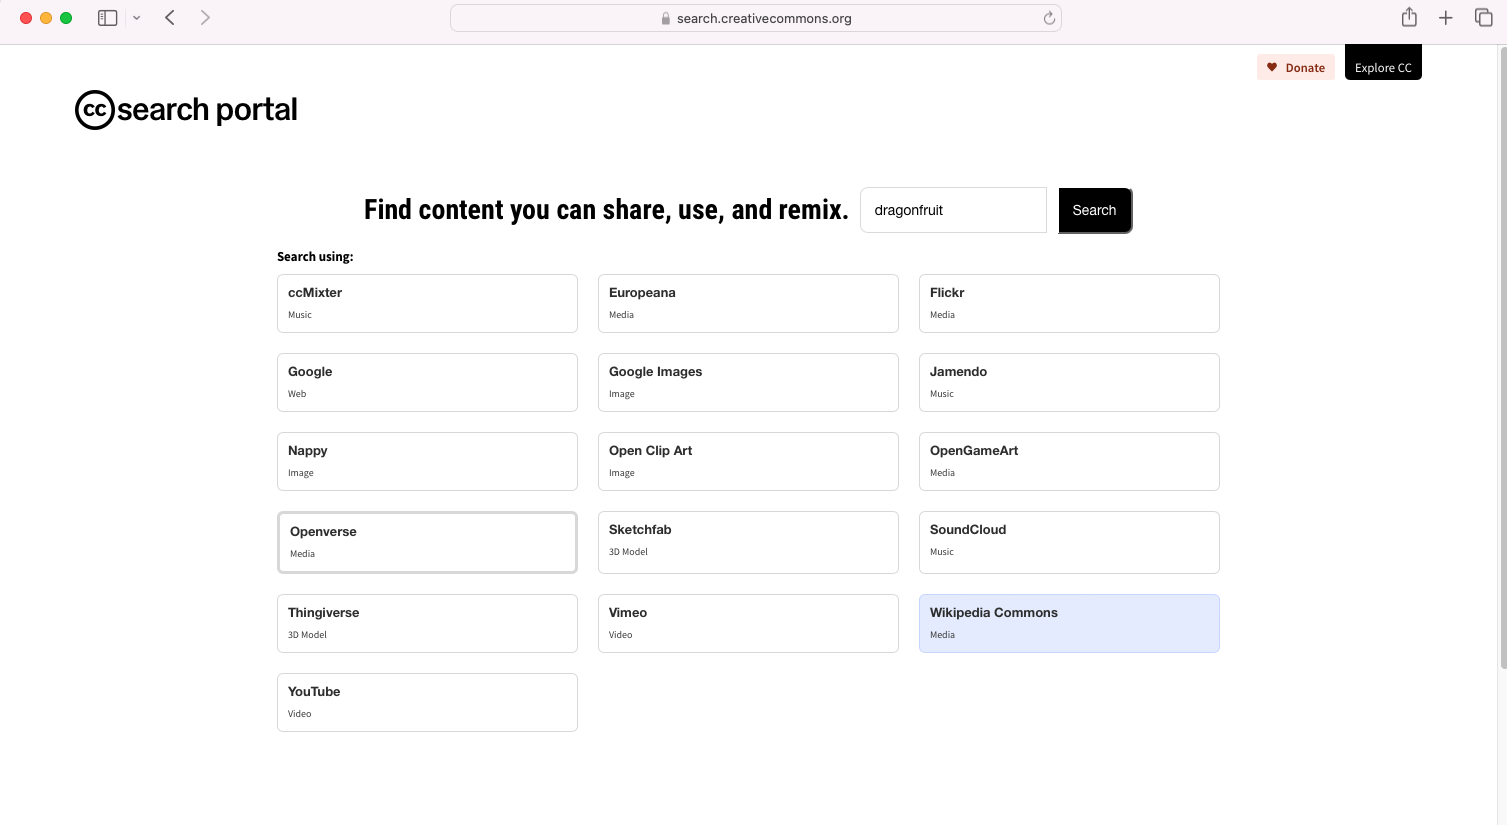This screenshot has width=1507, height=825.
Task: Select the Google Web source
Action: (427, 382)
